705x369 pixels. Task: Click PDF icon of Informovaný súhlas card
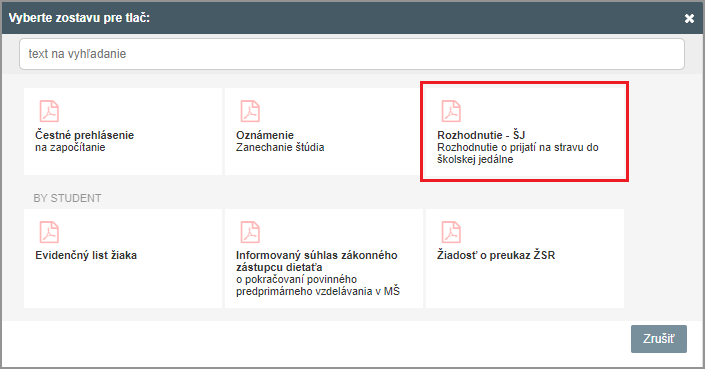250,232
